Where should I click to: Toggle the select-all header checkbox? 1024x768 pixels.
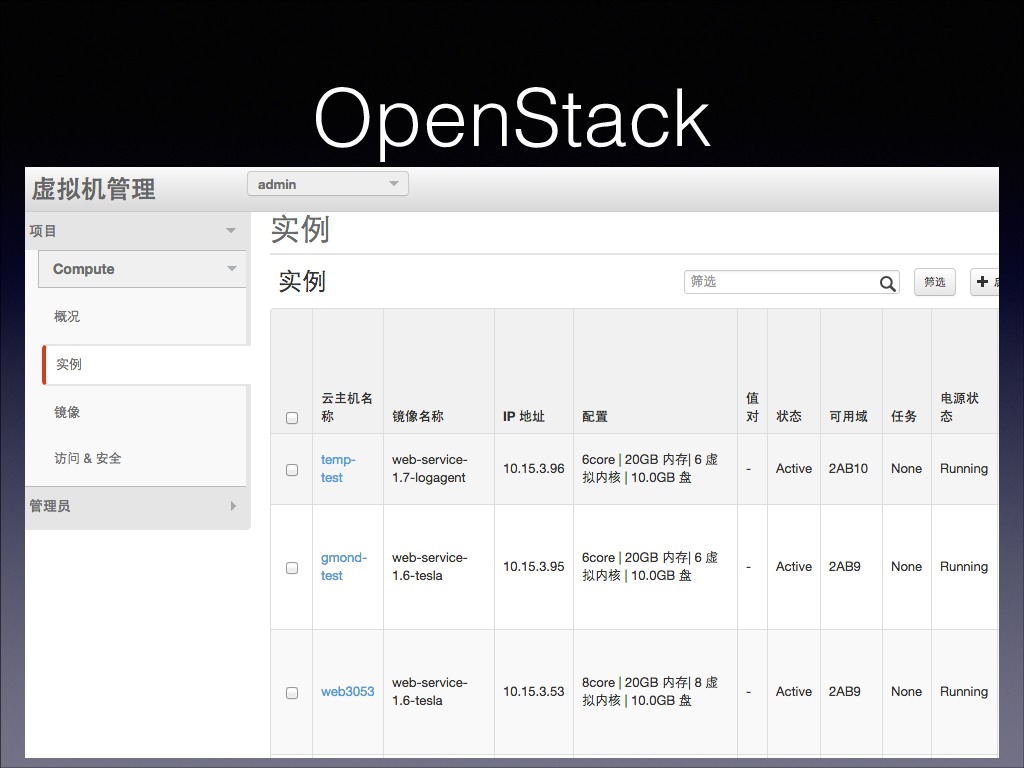point(292,418)
